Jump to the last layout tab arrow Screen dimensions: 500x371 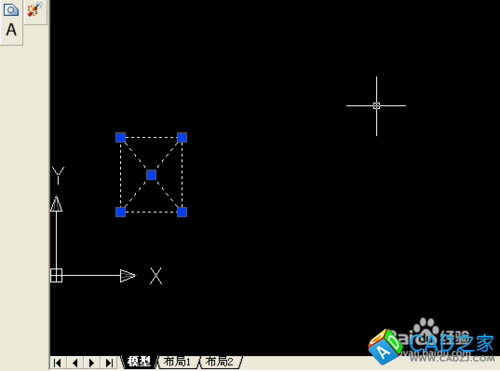click(x=109, y=363)
